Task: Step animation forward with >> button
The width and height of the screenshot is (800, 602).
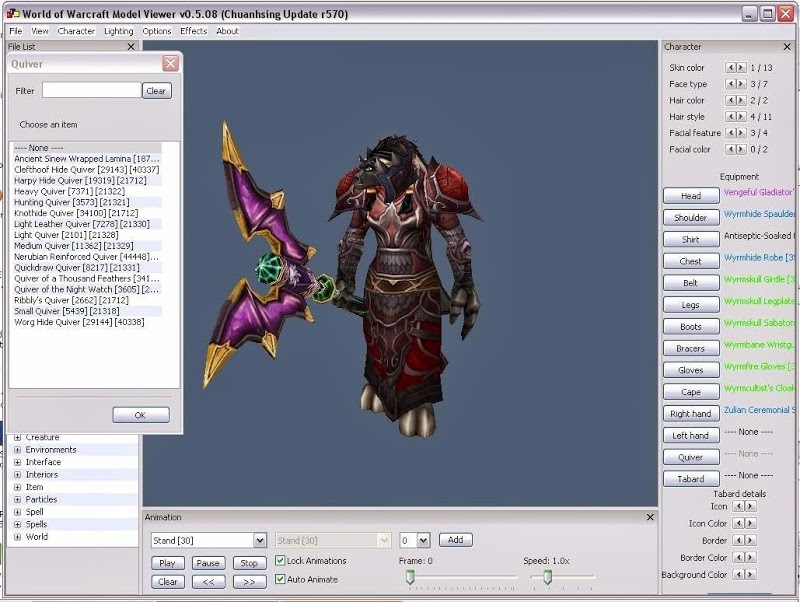Action: 249,582
